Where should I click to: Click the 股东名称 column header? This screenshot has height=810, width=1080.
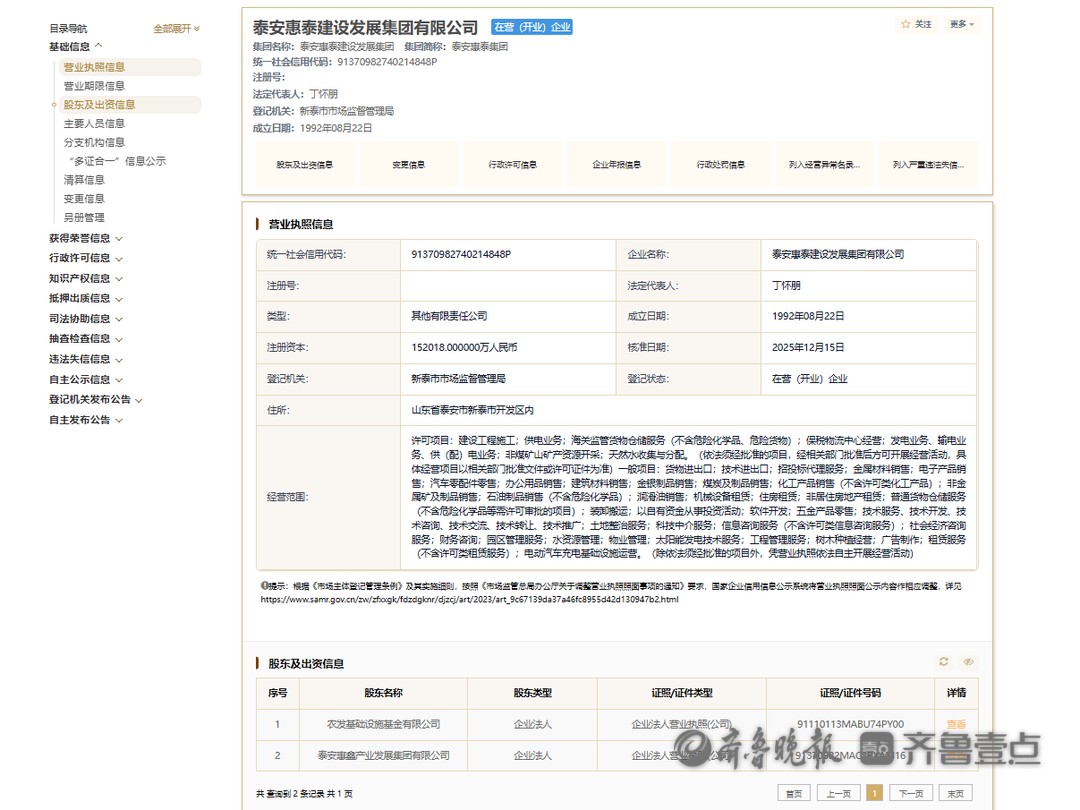click(x=384, y=693)
